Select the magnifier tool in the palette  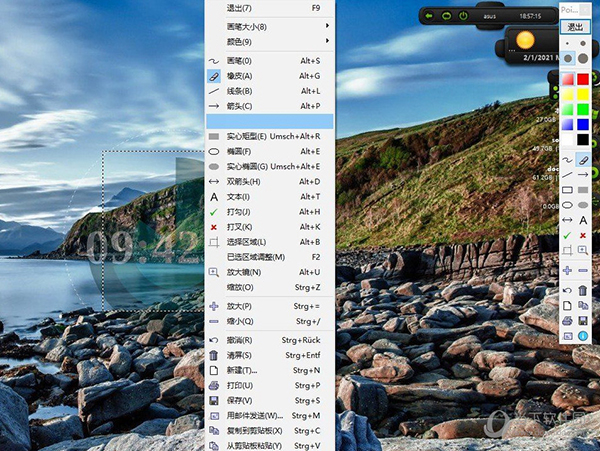[583, 249]
